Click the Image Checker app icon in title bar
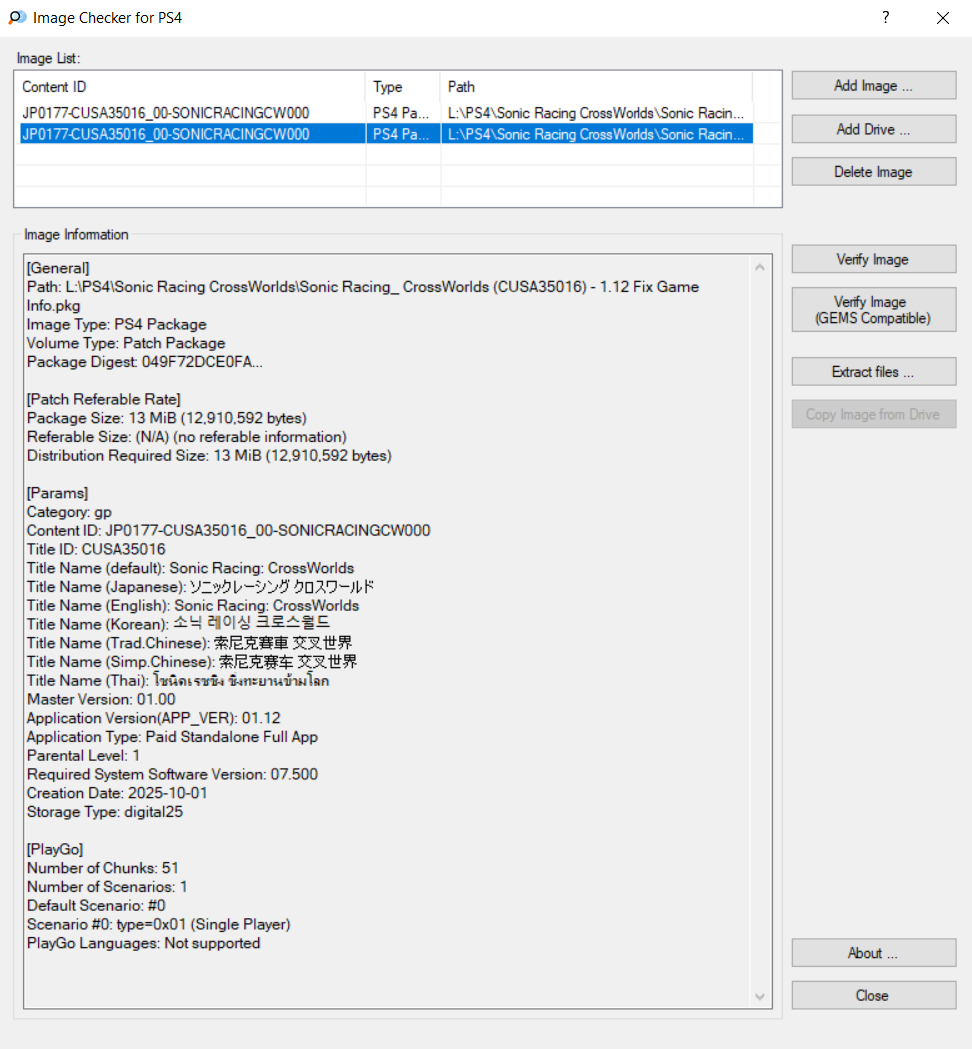 [x=17, y=18]
